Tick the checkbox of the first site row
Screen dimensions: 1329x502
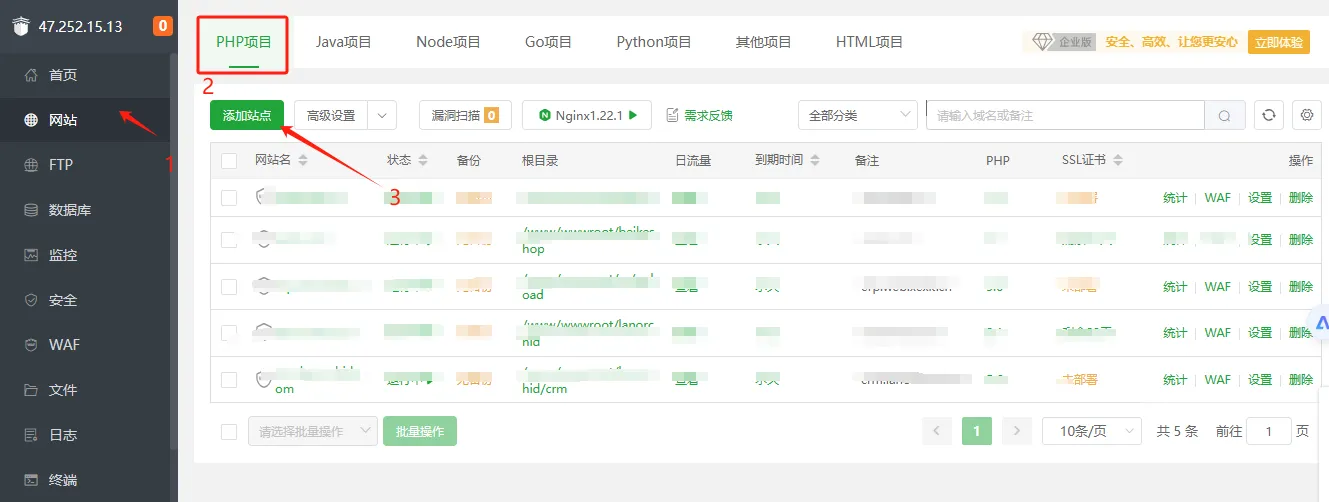click(x=229, y=198)
